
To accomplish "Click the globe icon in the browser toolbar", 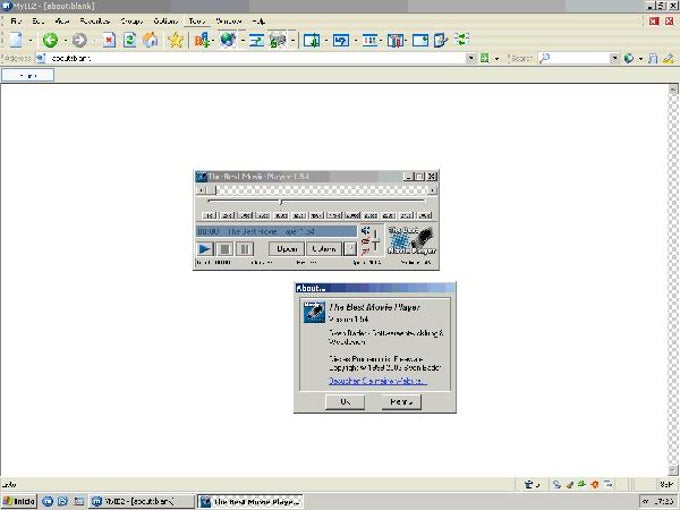I will (228, 40).
